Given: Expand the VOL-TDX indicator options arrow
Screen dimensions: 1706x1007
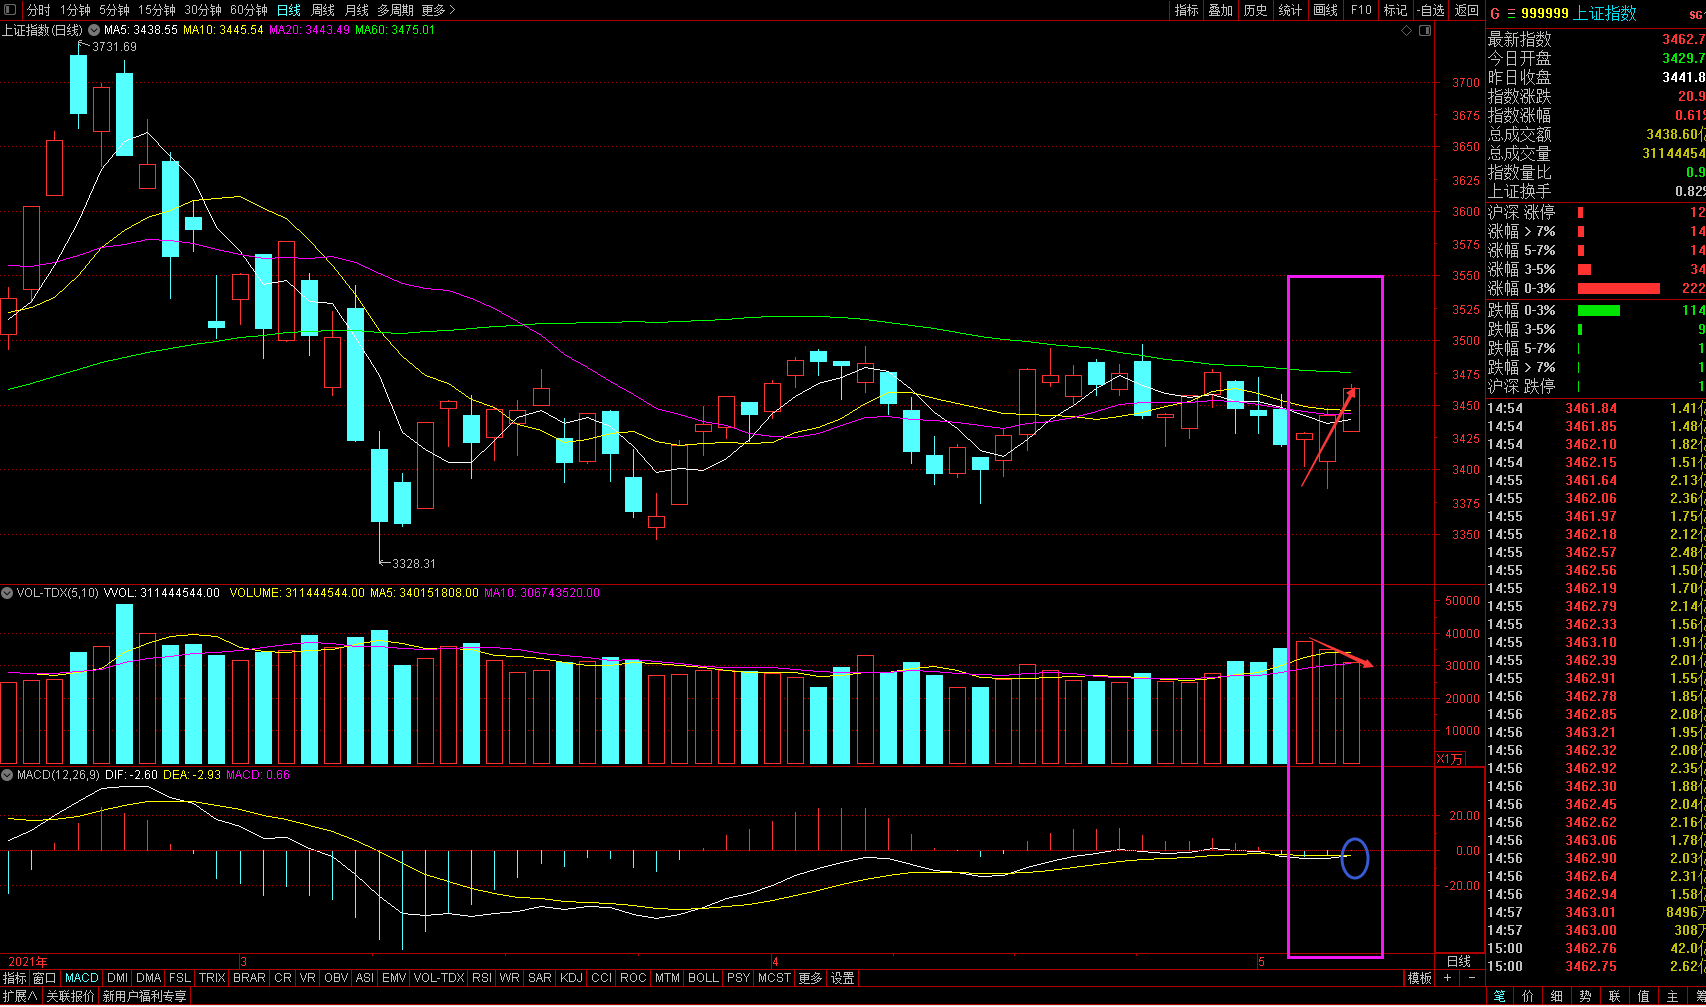Looking at the screenshot, I should 7,593.
